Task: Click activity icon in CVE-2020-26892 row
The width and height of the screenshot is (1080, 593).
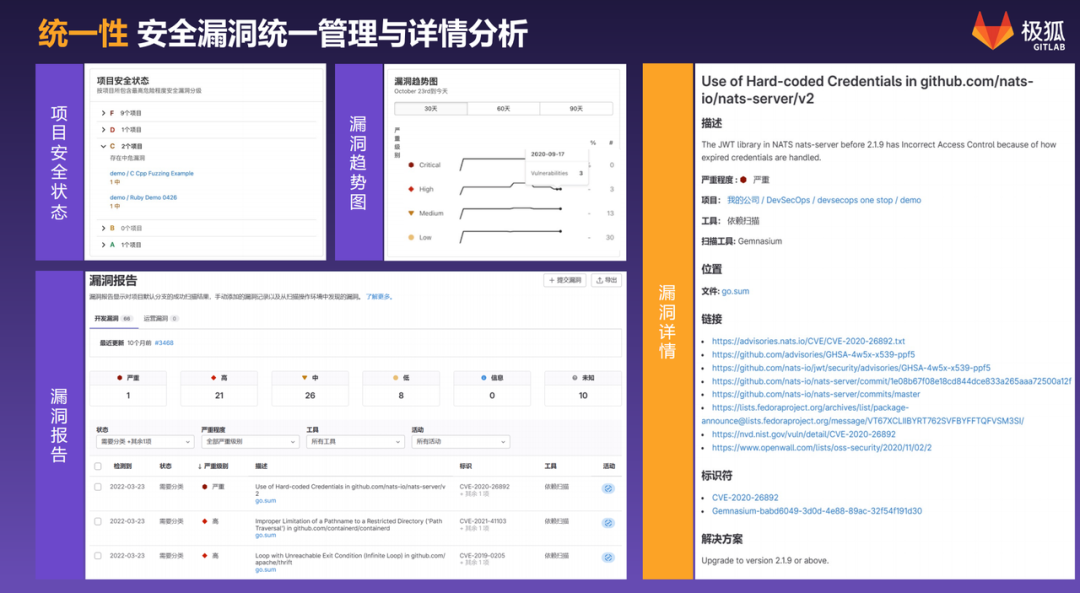Action: [x=608, y=488]
